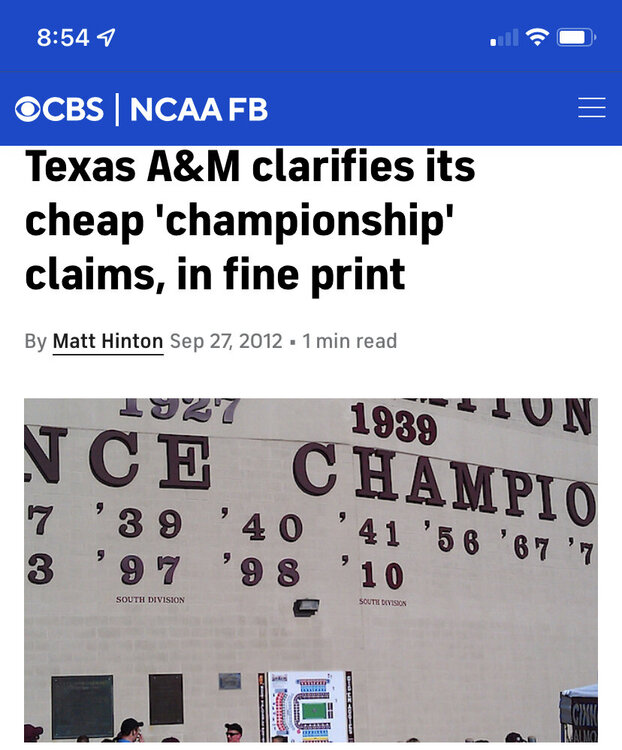Click the 1939 year lettering in the photo
Screen dimensions: 622x750
point(393,425)
